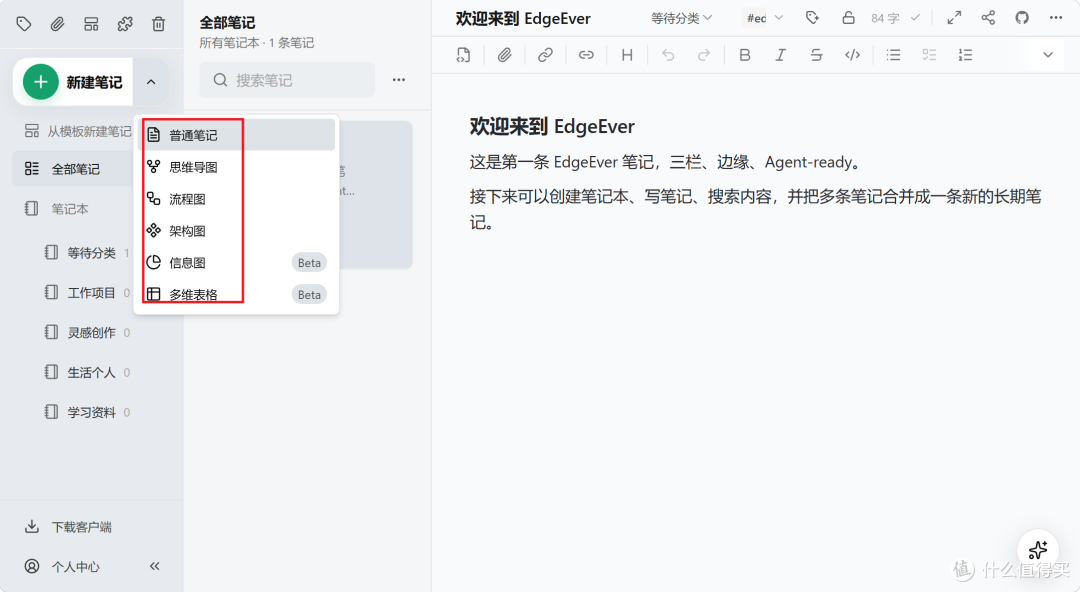Open the AI sparkle assistant button
1080x592 pixels.
pos(1038,550)
